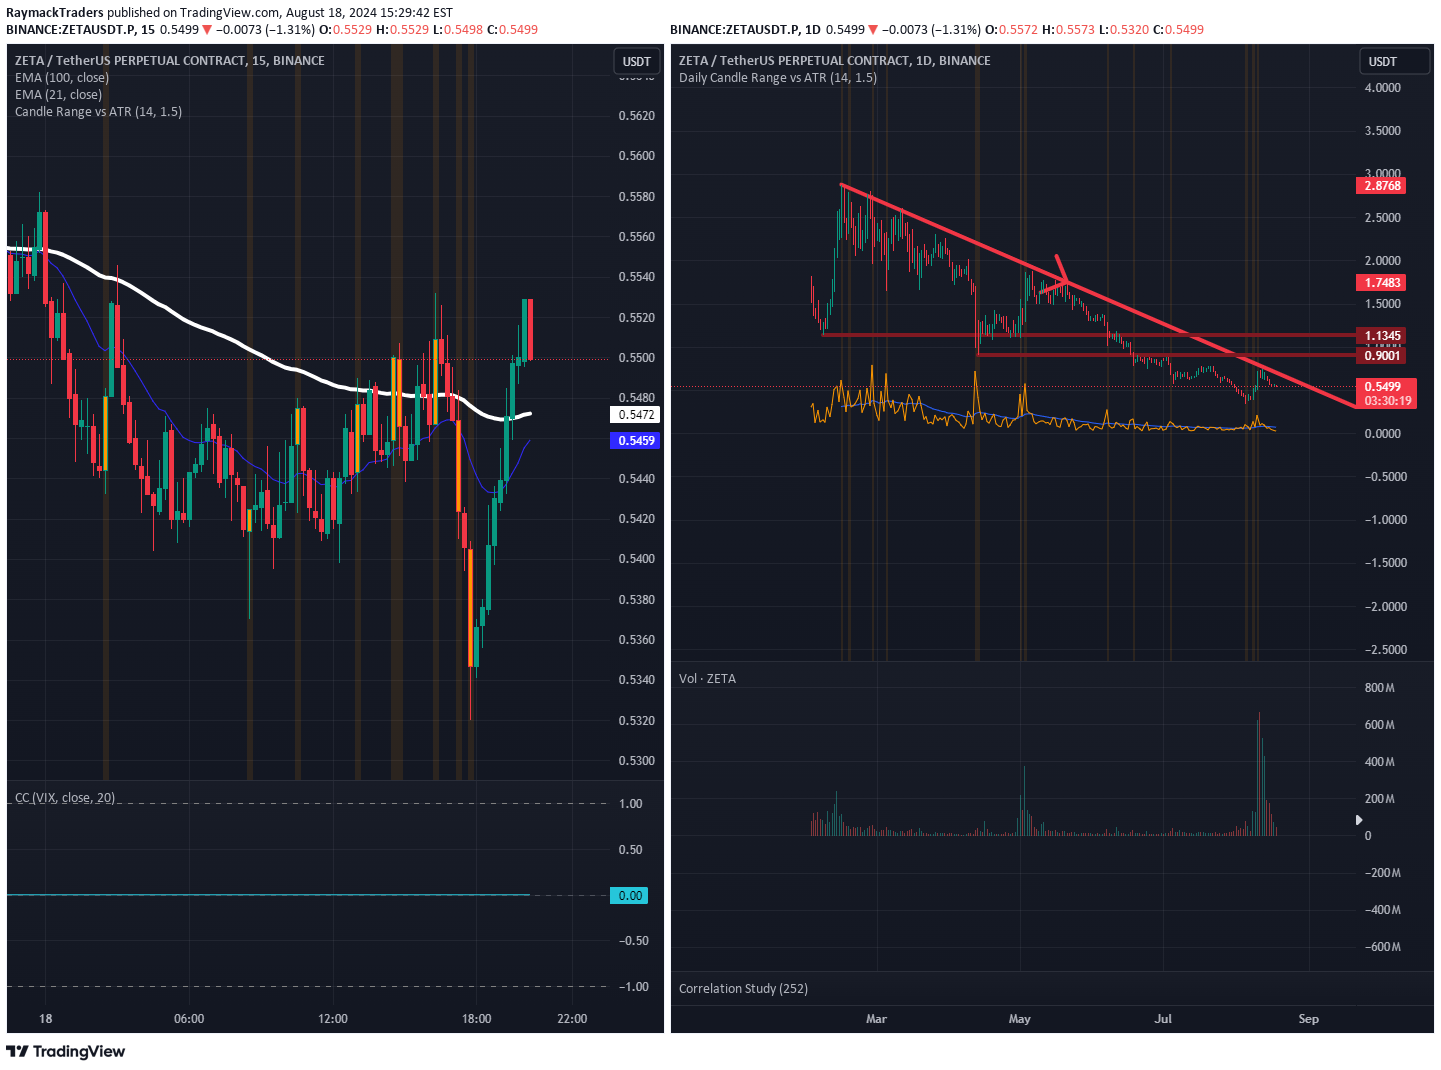This screenshot has height=1070, width=1441.
Task: Click the TradingView logo at bottom left
Action: click(x=66, y=1051)
